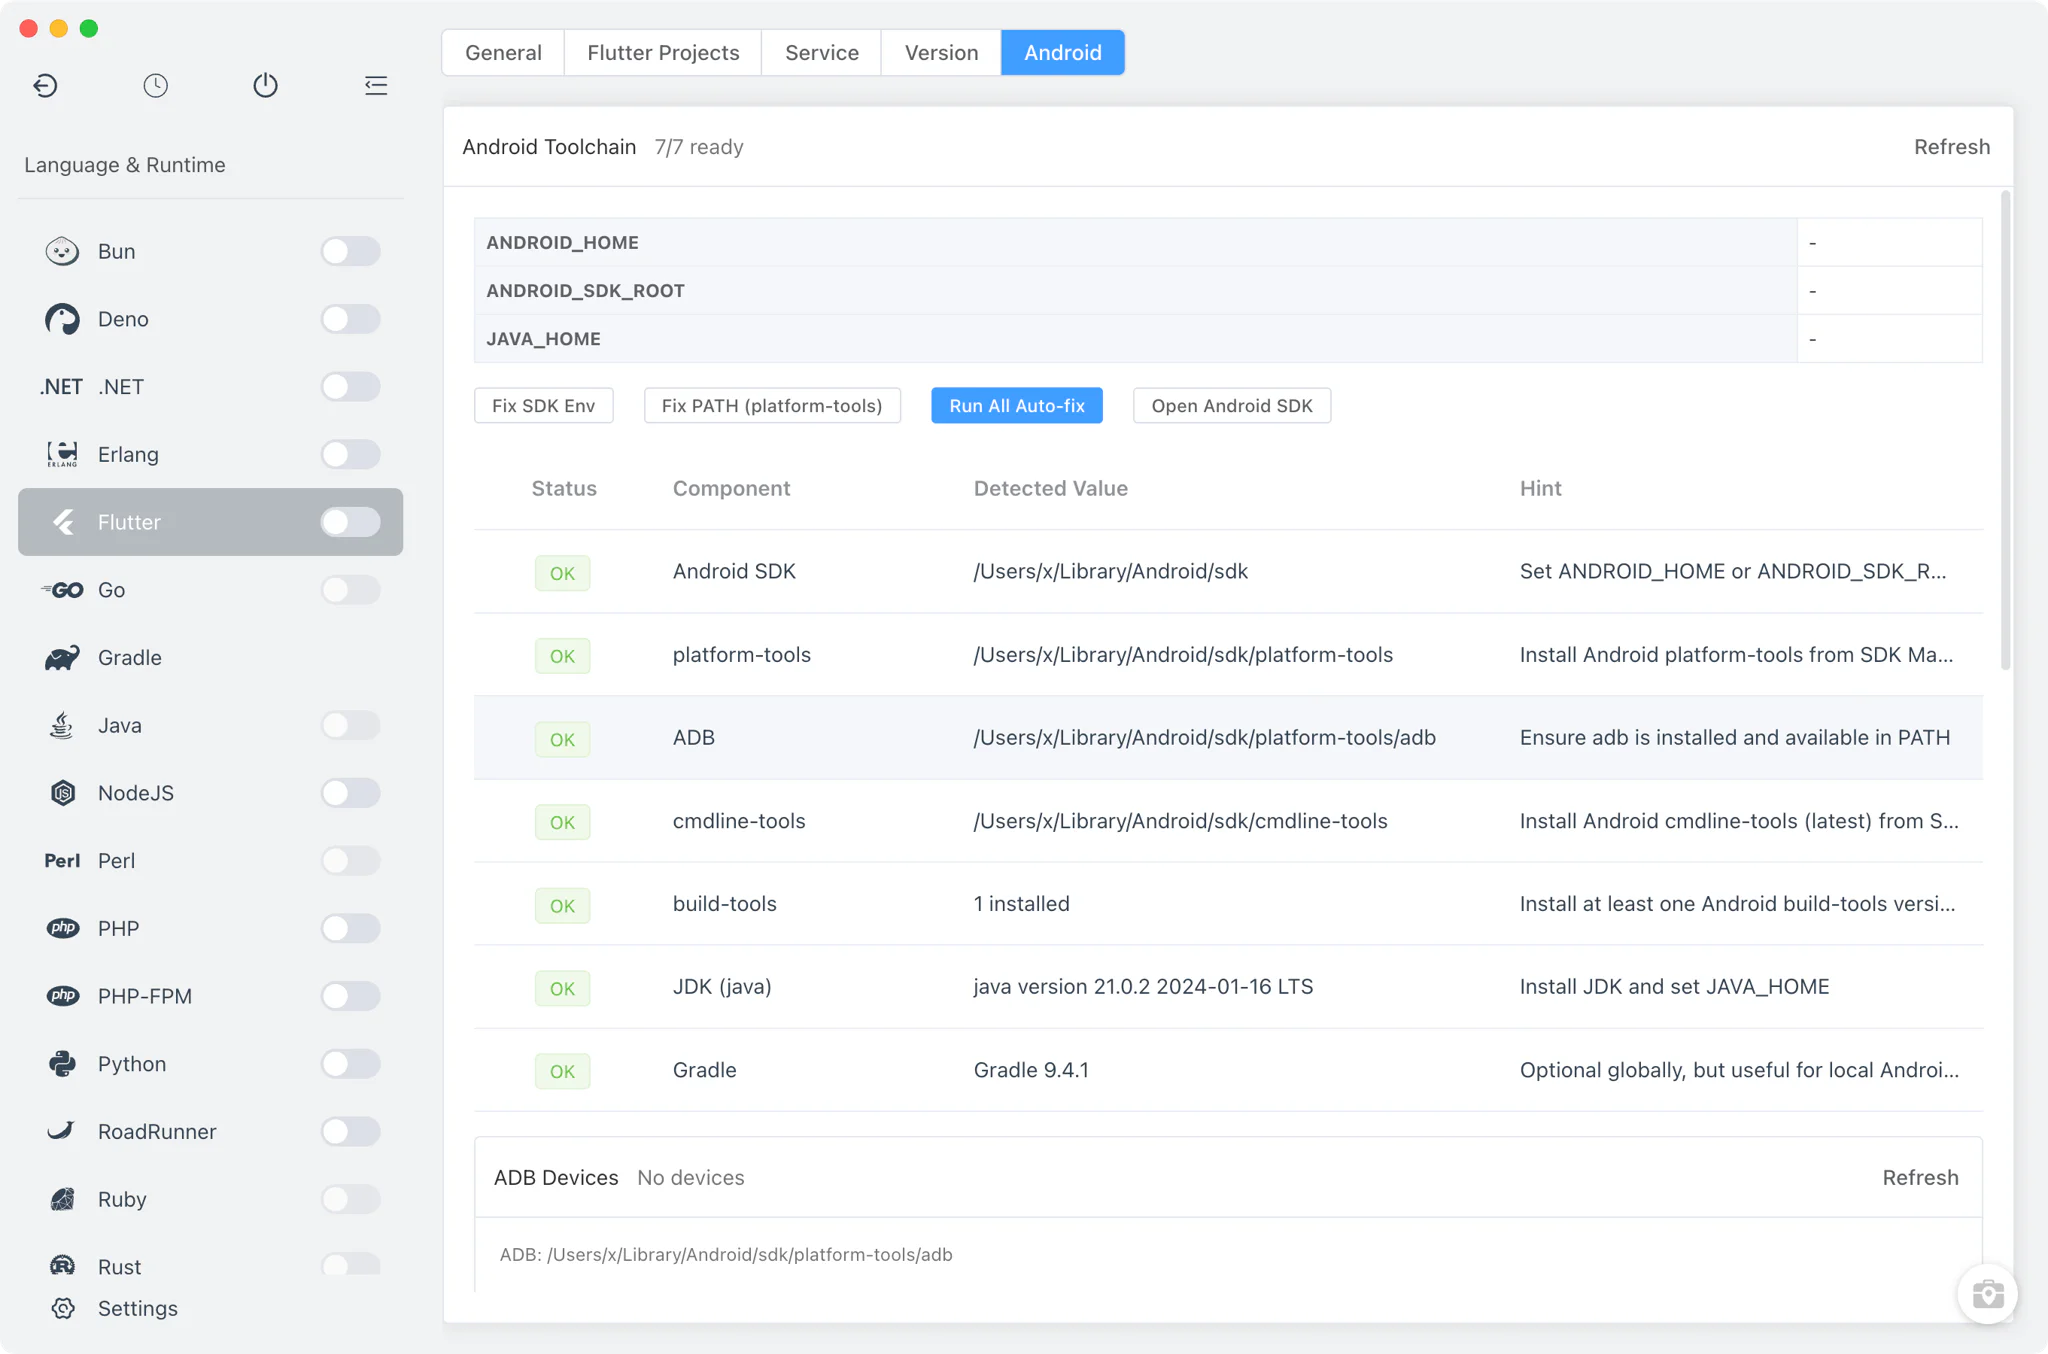This screenshot has height=1354, width=2048.
Task: Switch to Flutter Projects tab
Action: pyautogui.click(x=663, y=53)
